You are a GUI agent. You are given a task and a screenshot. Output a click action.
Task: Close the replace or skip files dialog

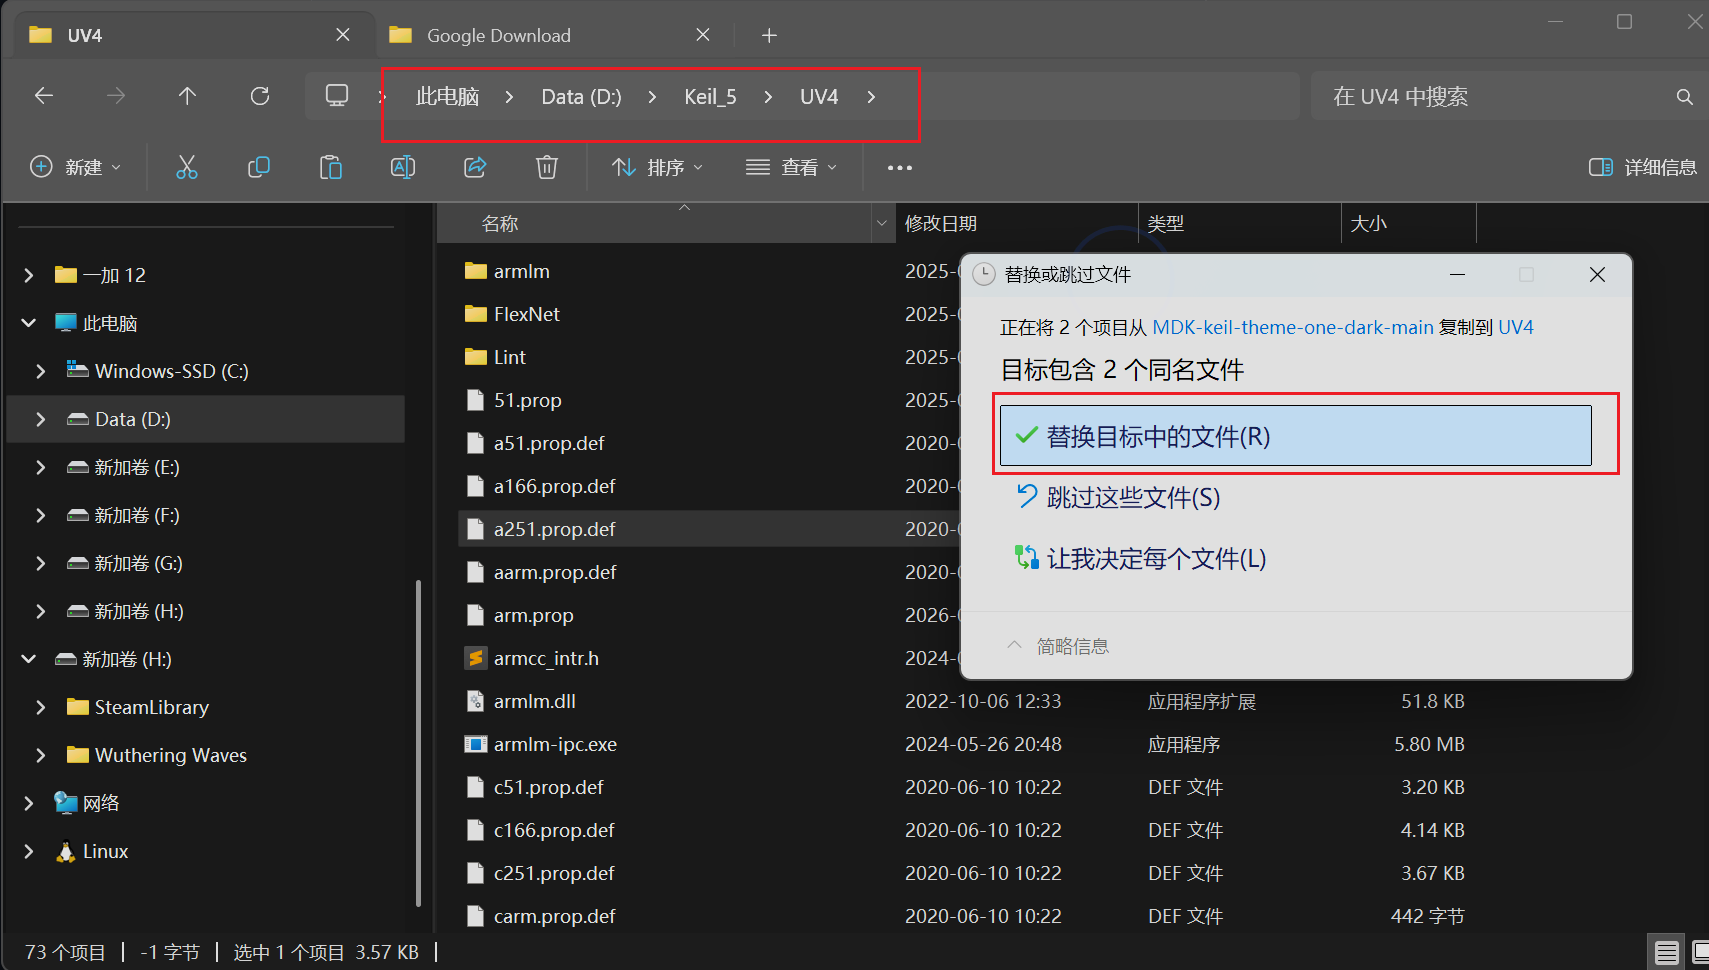pyautogui.click(x=1597, y=274)
